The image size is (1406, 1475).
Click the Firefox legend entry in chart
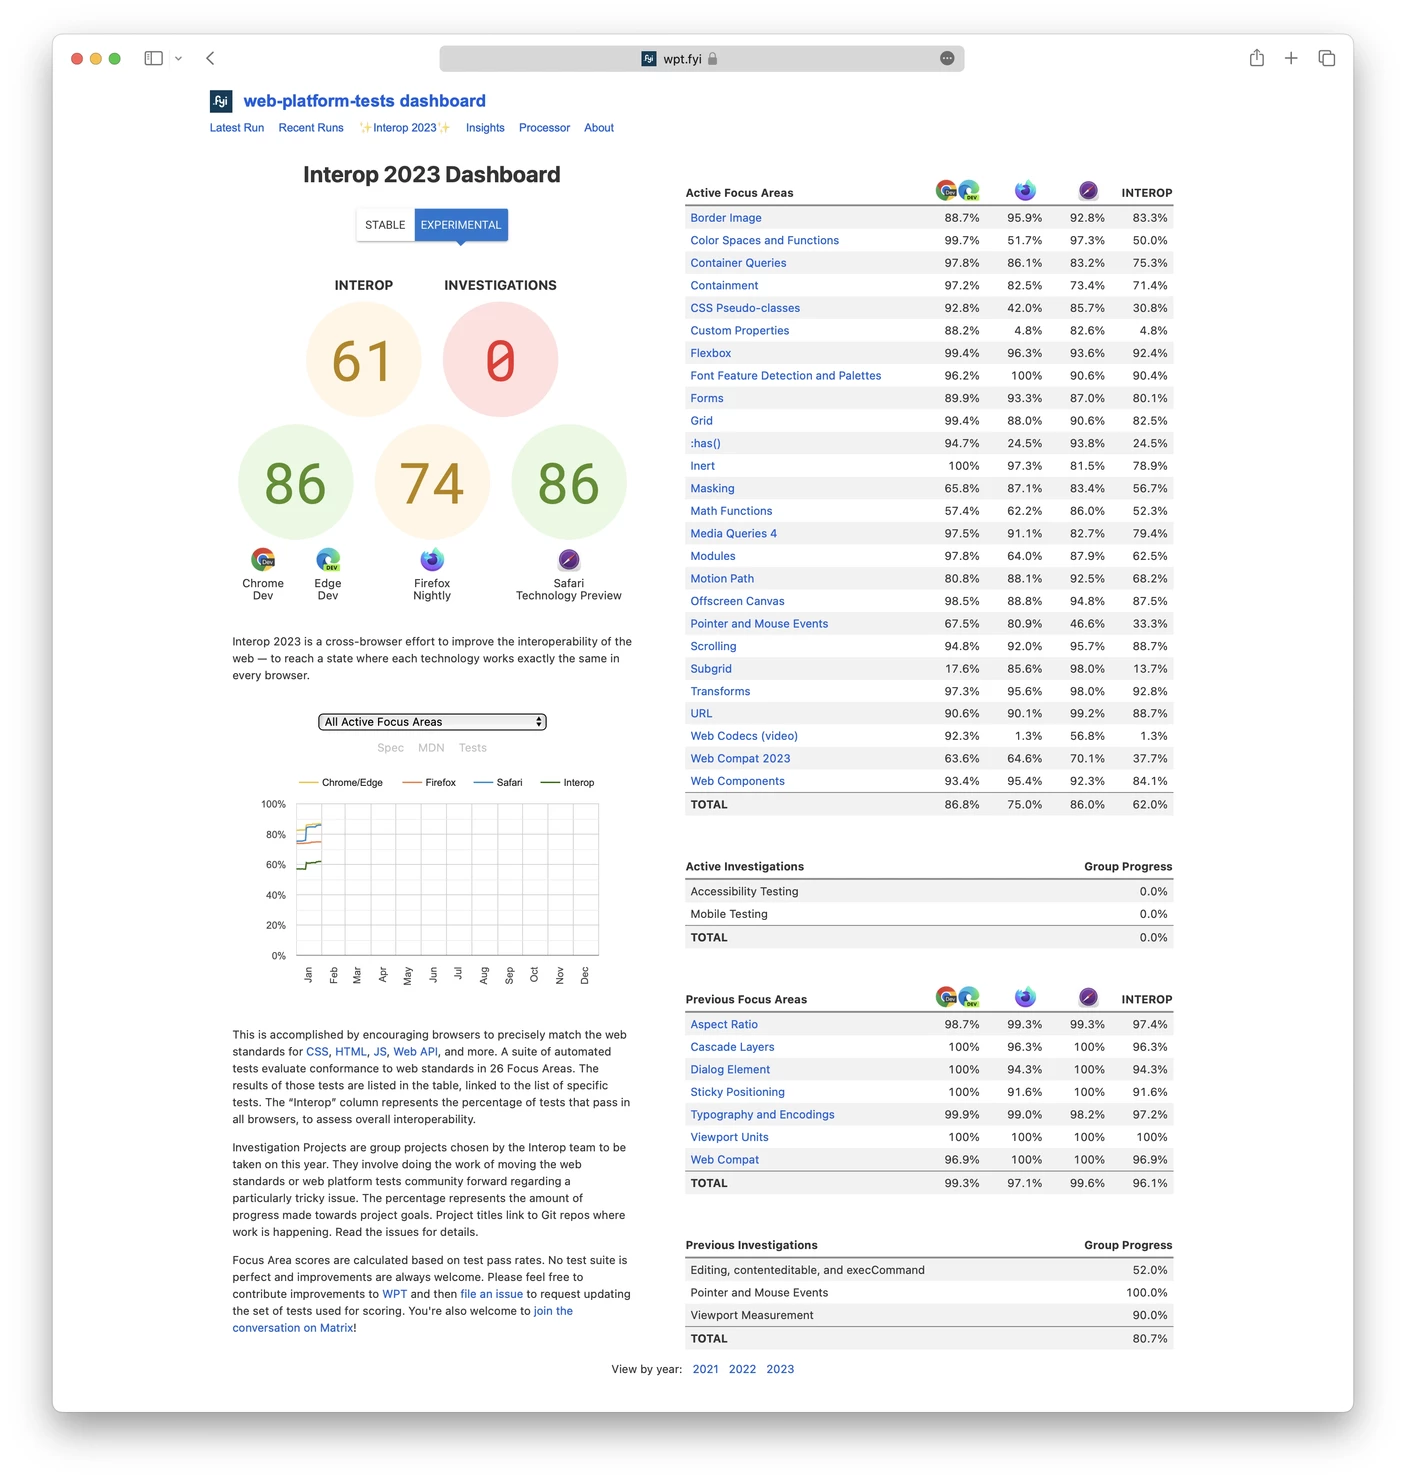429,783
